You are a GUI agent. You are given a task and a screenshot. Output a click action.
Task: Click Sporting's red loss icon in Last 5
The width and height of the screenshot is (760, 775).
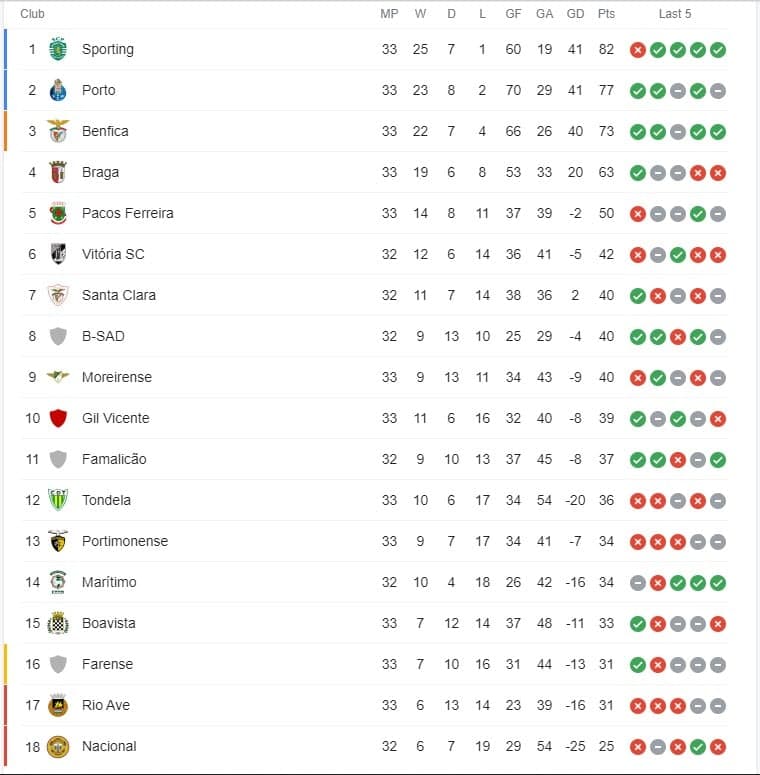tap(638, 50)
